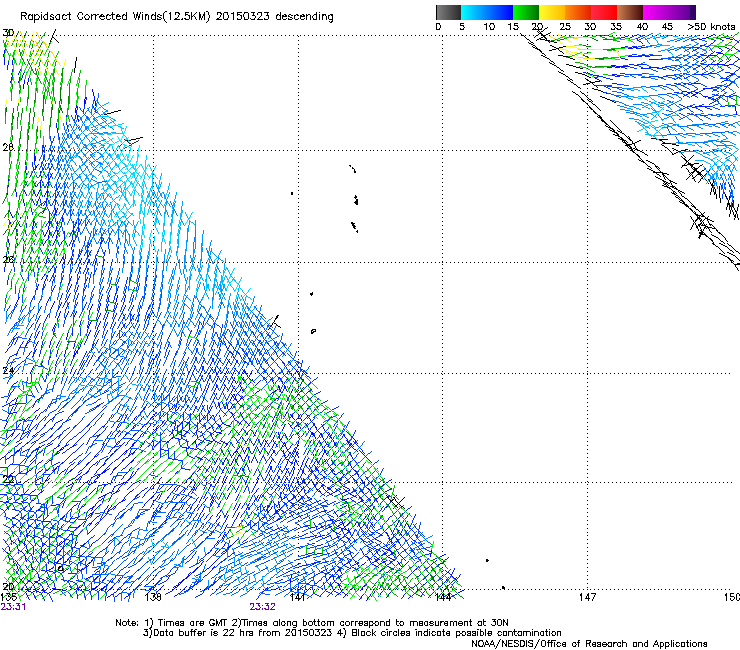
Task: Click the dark purple 45-50 knots swatch
Action: click(x=682, y=12)
